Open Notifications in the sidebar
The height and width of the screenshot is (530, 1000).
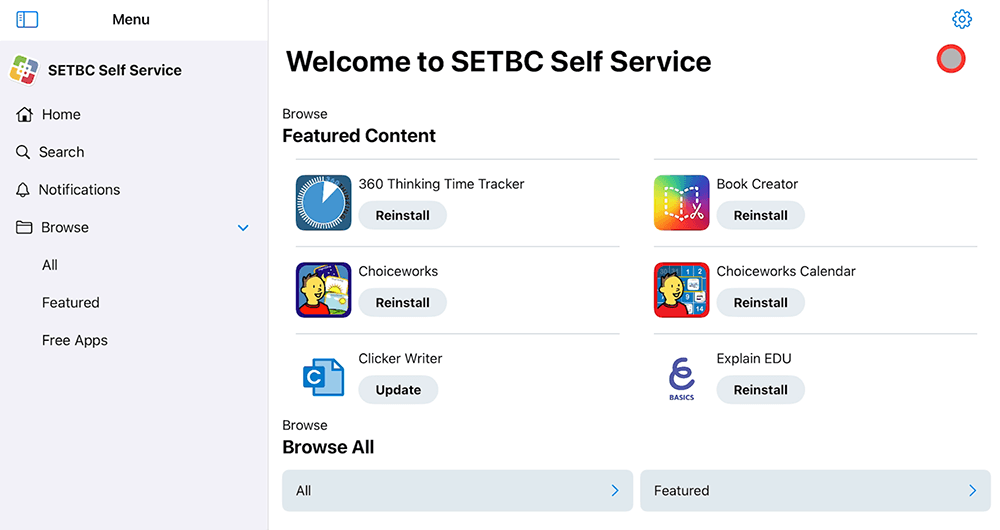click(x=79, y=190)
